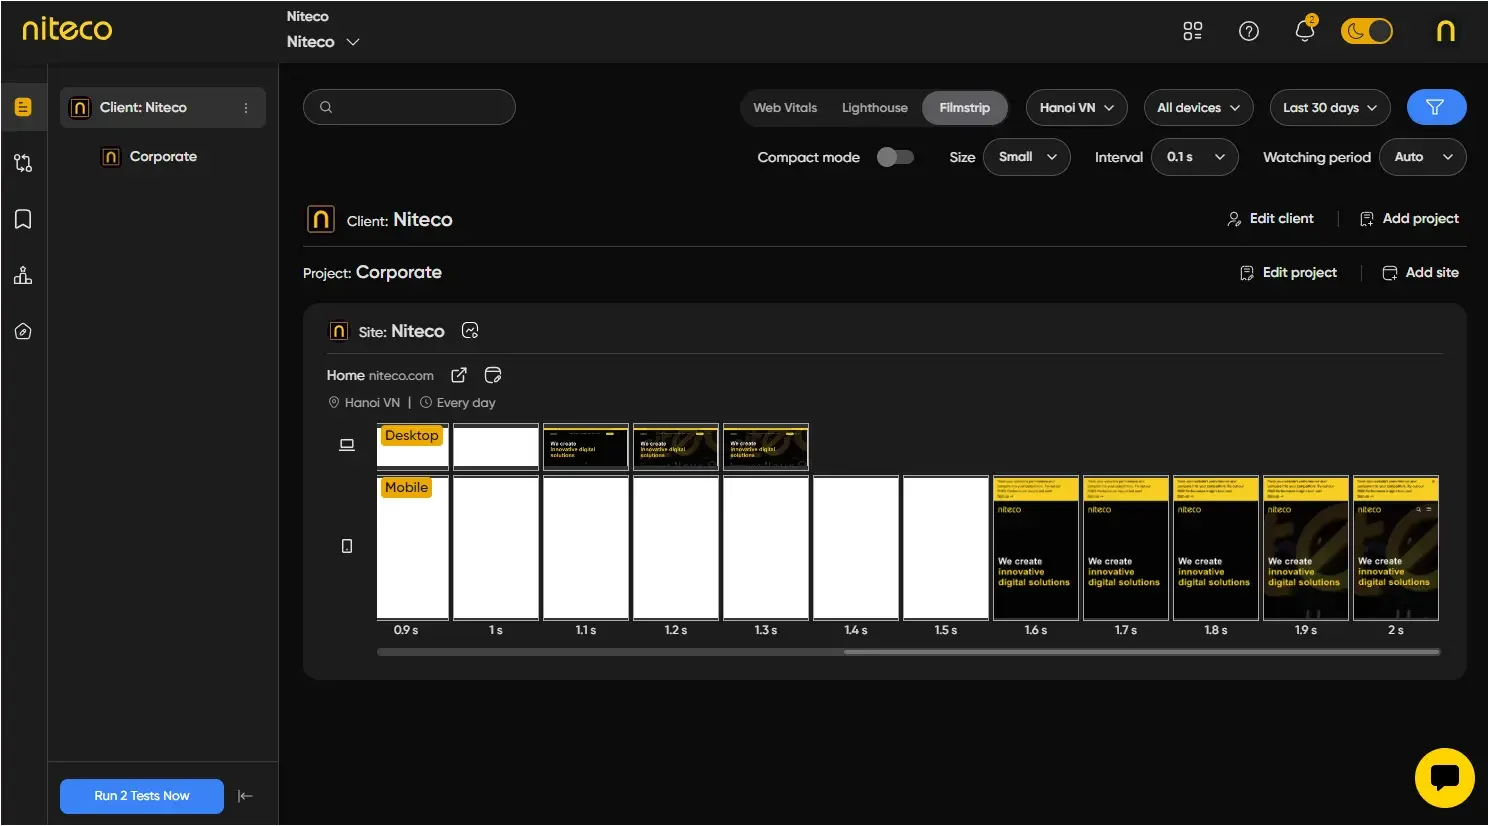Switch to the Web Vitals tab
The image size is (1489, 826).
click(x=785, y=108)
